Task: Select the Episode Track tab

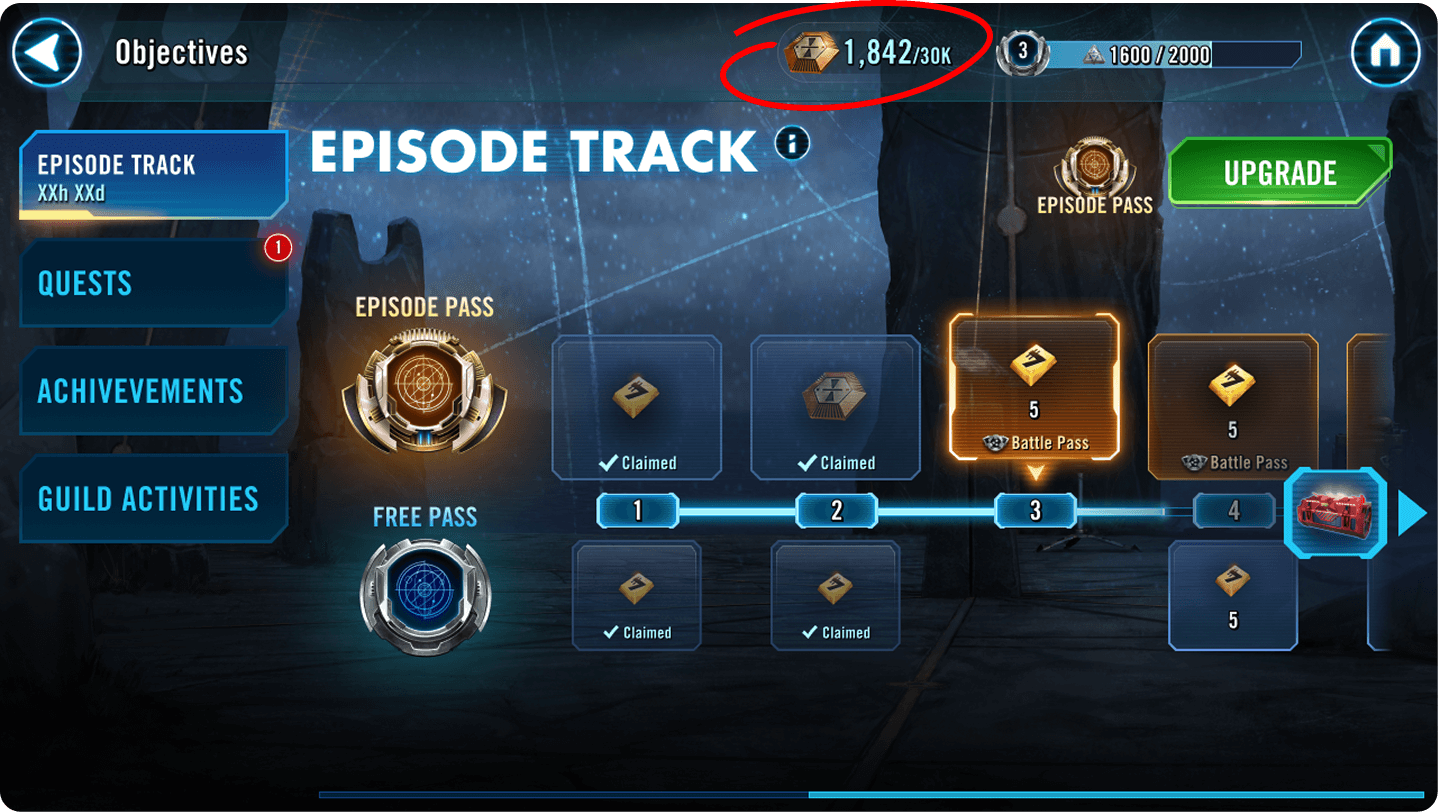Action: [x=154, y=175]
